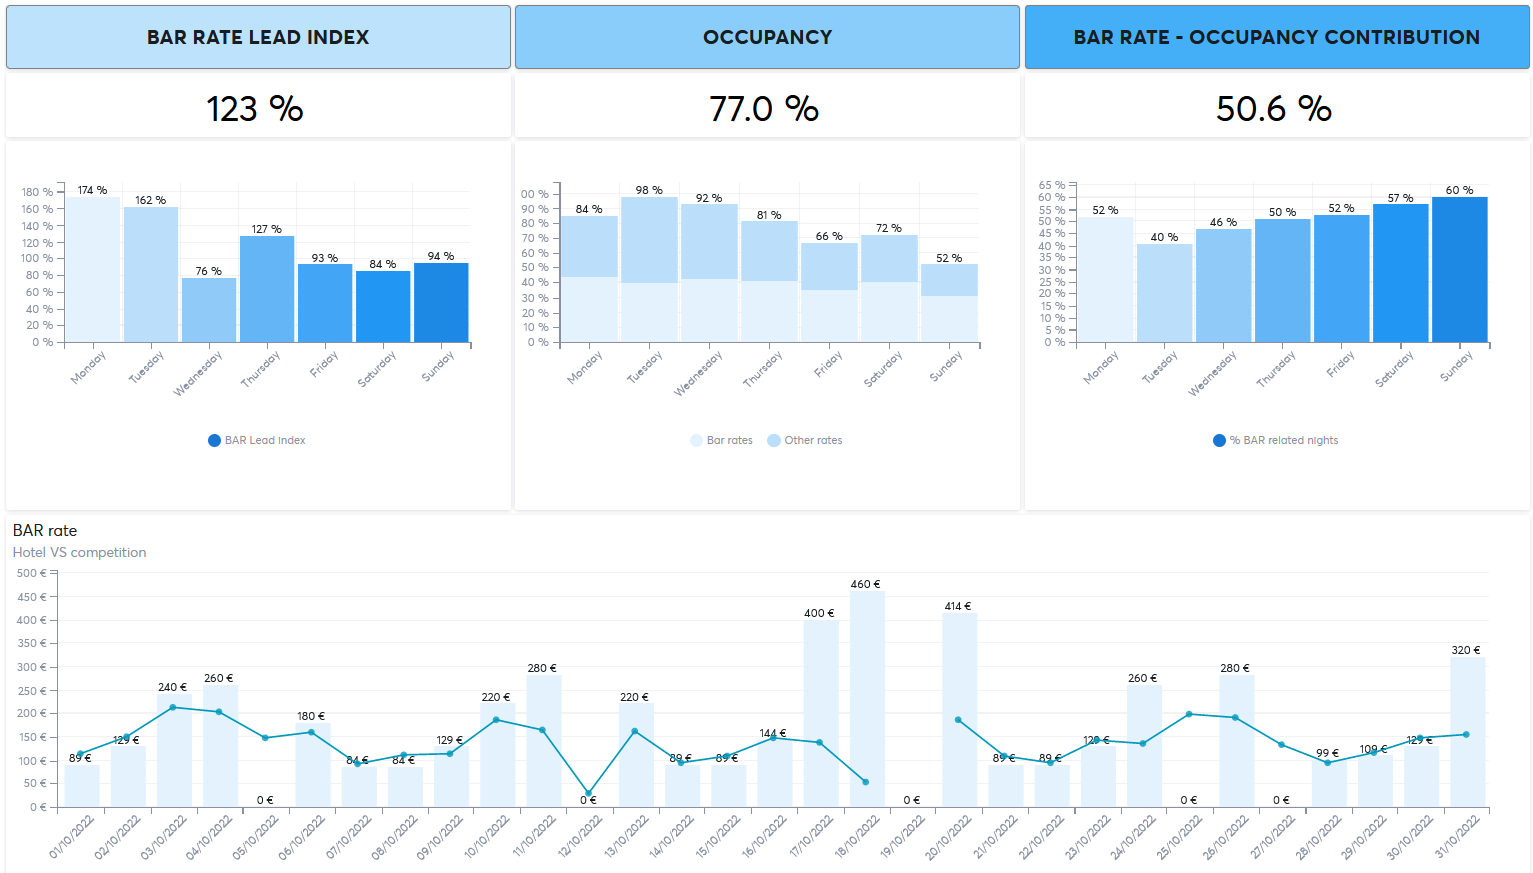Click competition line point at 25/10/2022

tap(1189, 714)
